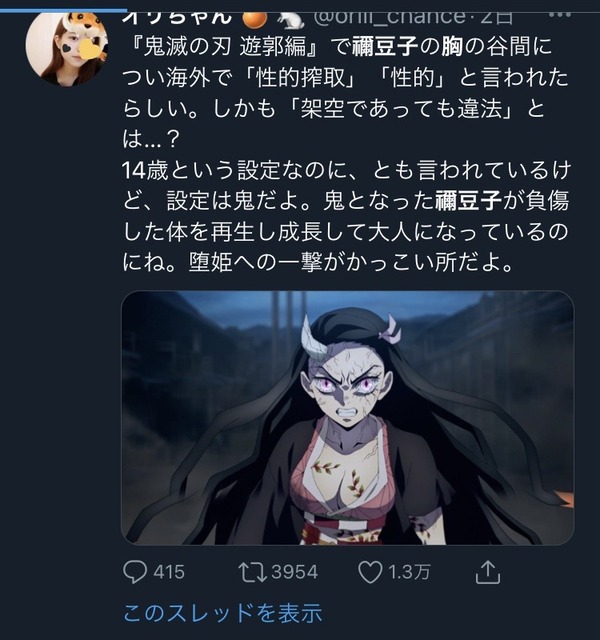Open the three-dot more options menu
Screen dimensions: 600x640
pyautogui.click(x=560, y=16)
